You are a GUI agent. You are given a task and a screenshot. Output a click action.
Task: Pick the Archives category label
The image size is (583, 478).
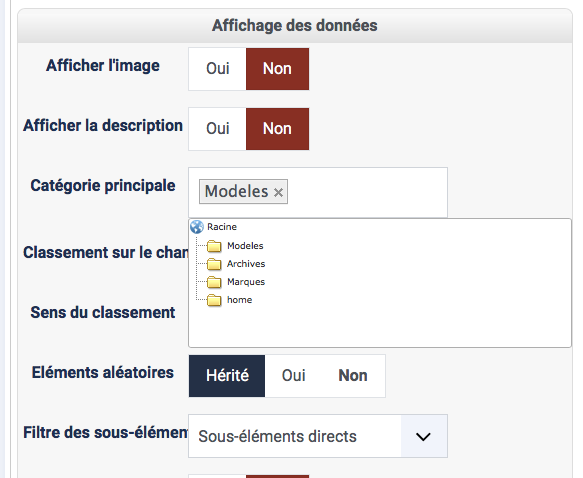point(246,264)
